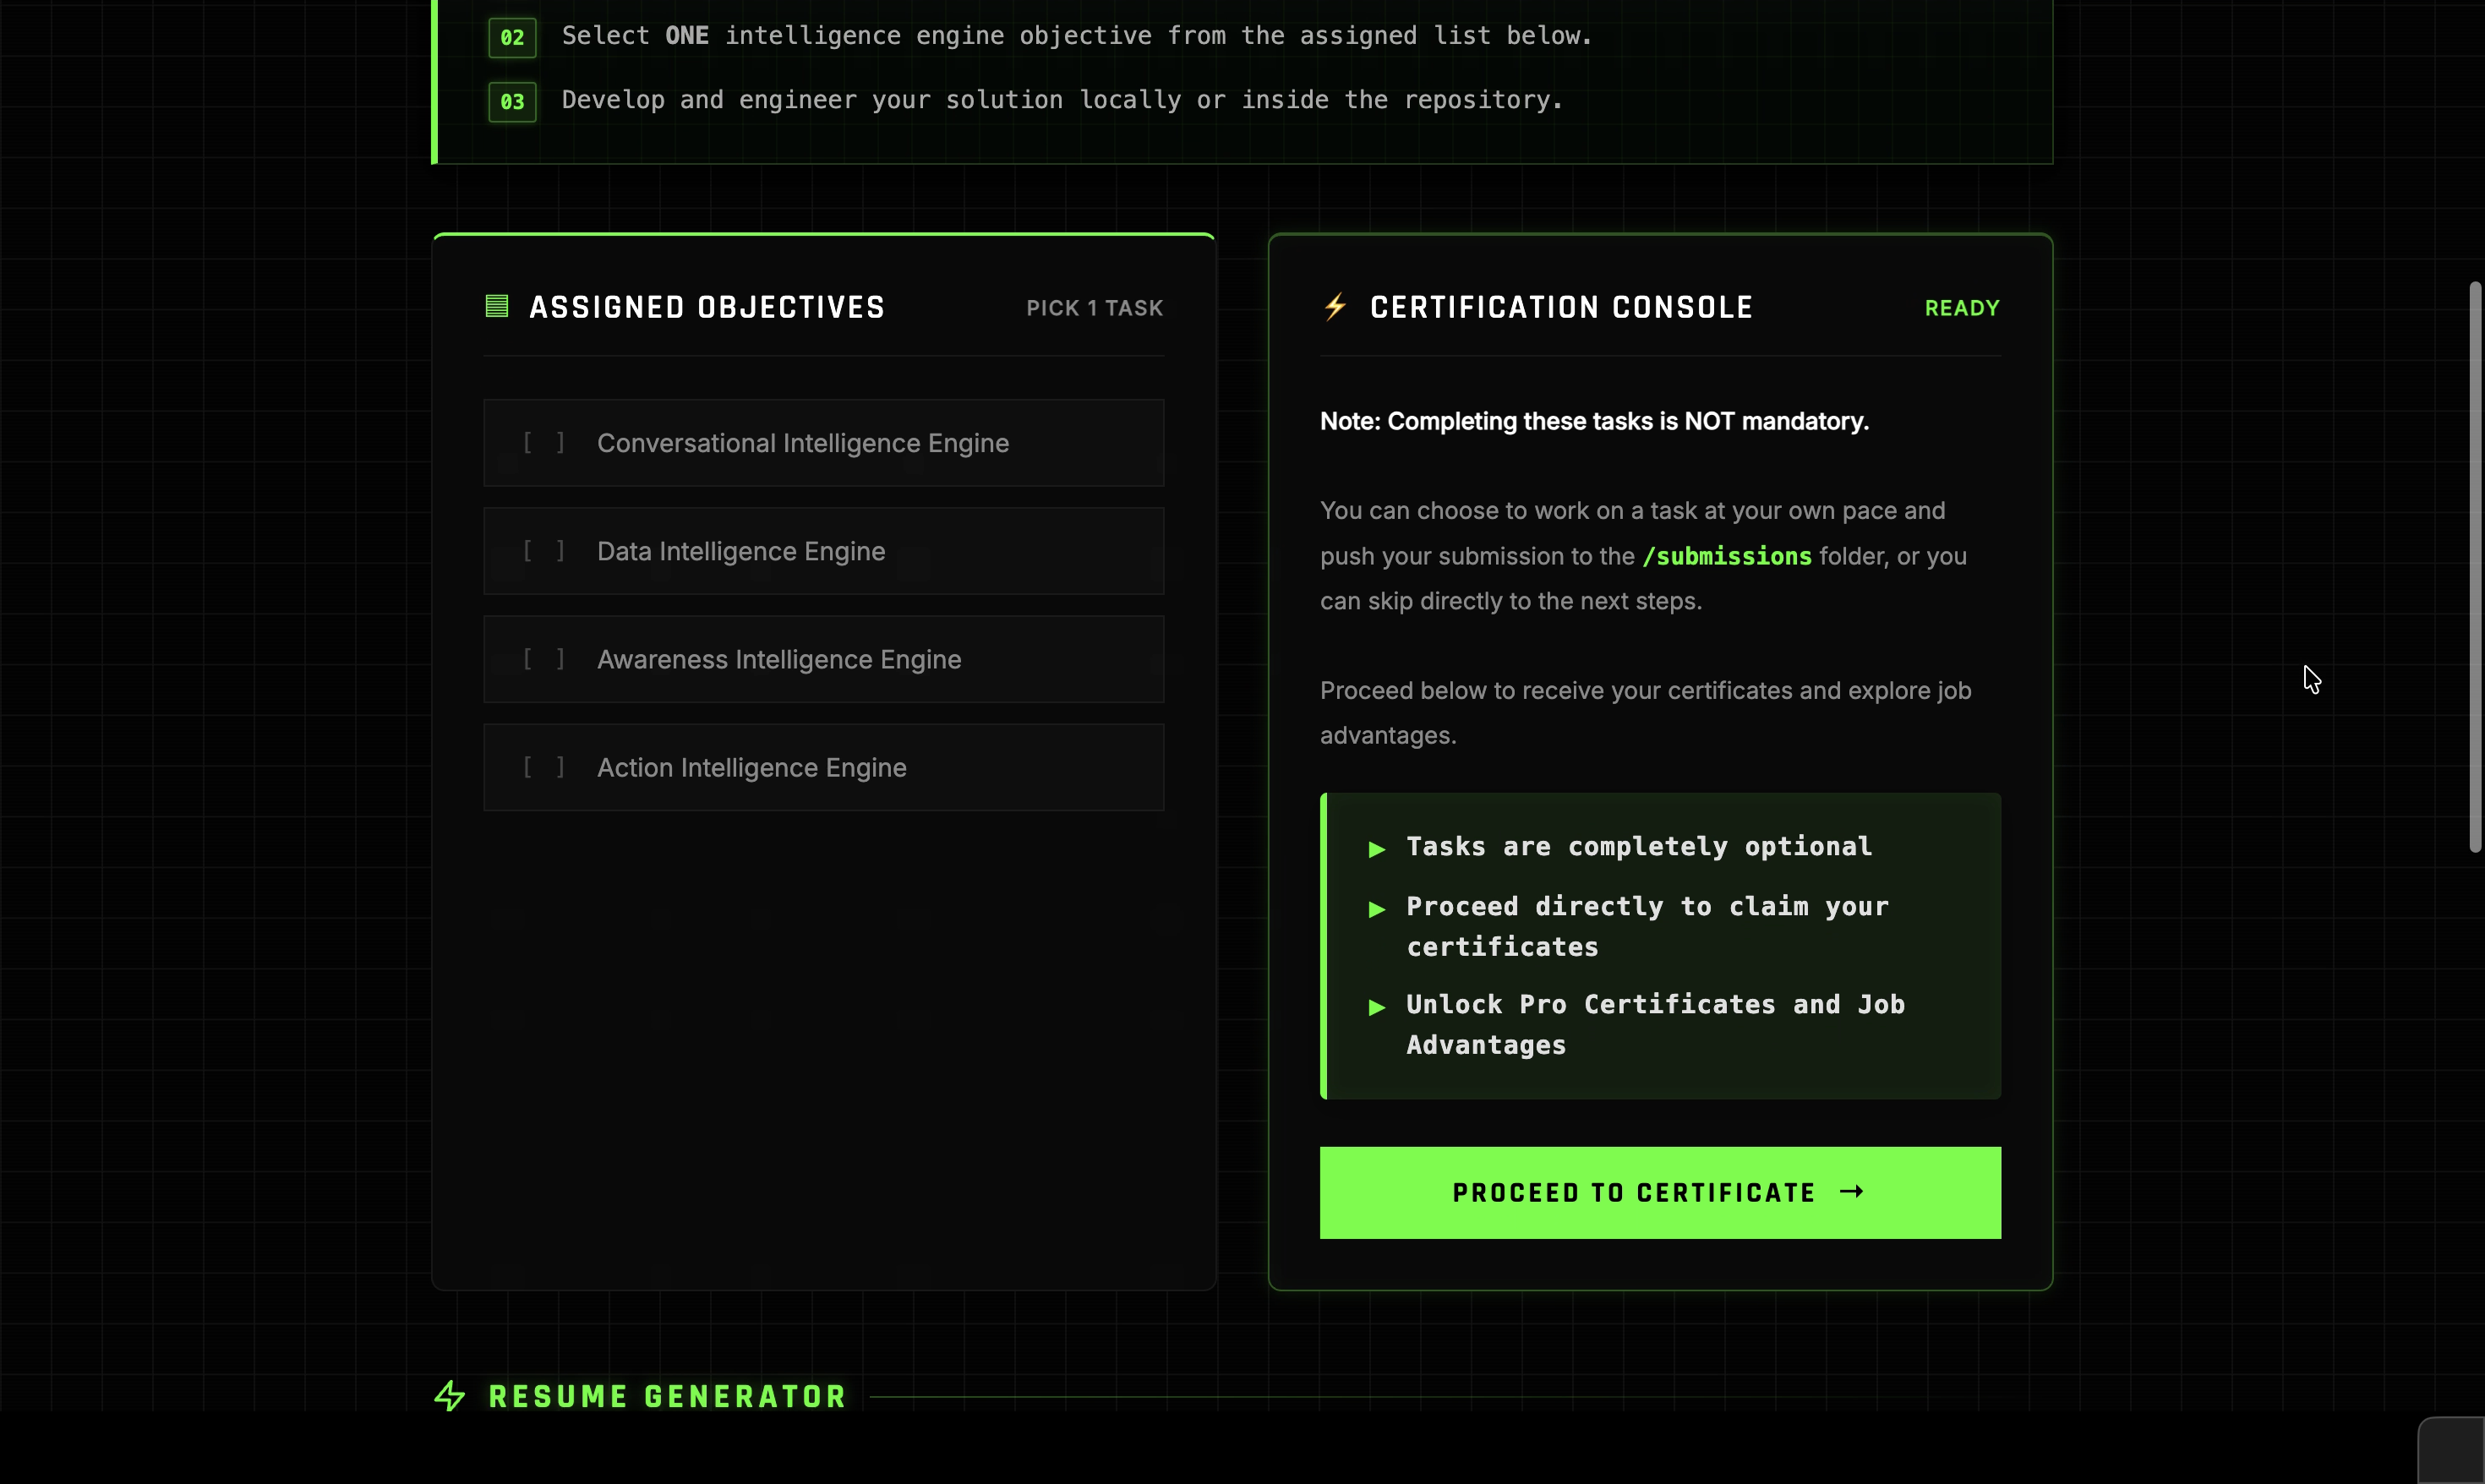2485x1484 pixels.
Task: Open the /submissions folder link
Action: point(1727,556)
